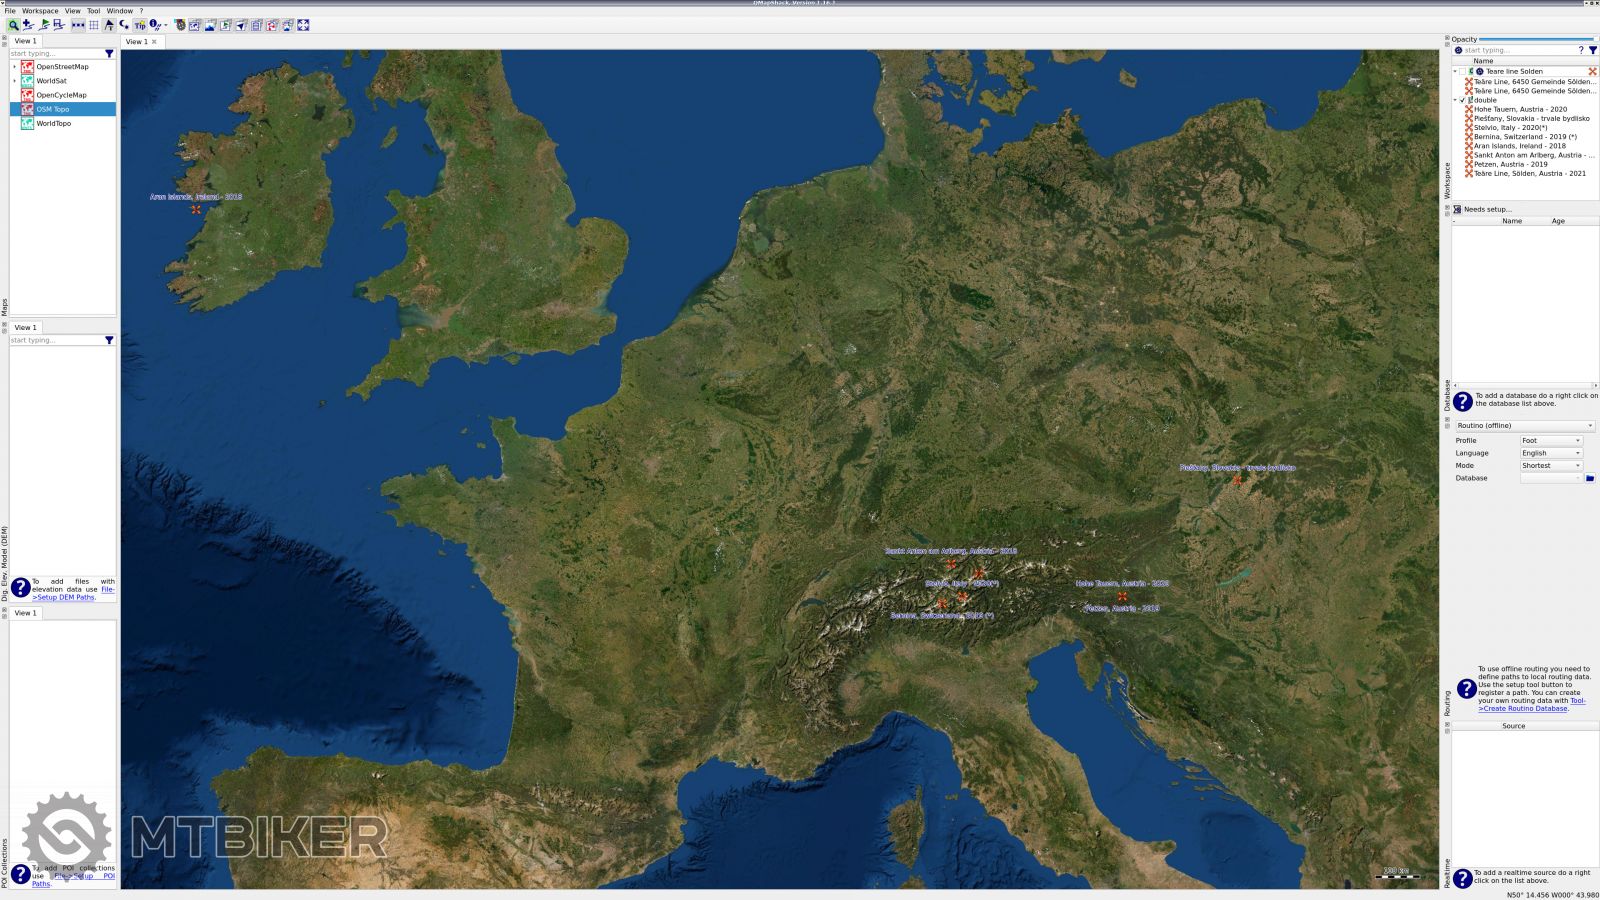
Task: Click the routing database folder icon
Action: tap(1590, 478)
